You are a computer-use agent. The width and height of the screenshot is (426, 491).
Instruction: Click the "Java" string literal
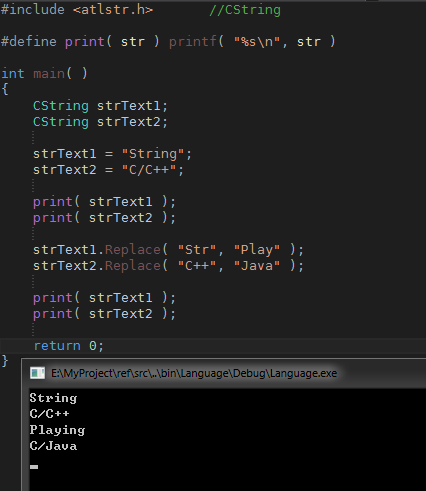[x=257, y=266]
